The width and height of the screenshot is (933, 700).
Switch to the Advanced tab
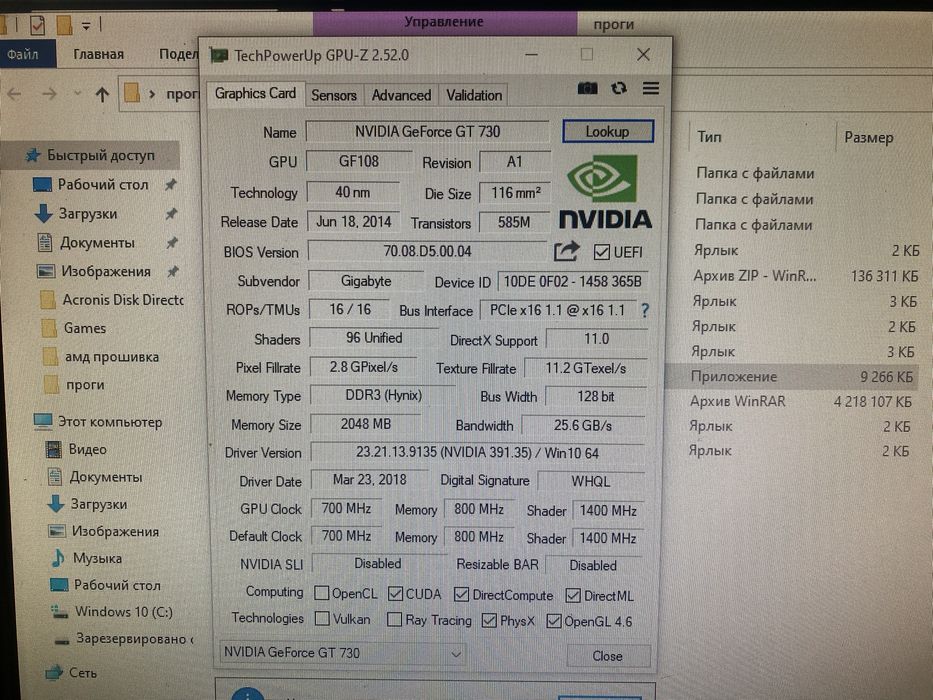coord(401,95)
